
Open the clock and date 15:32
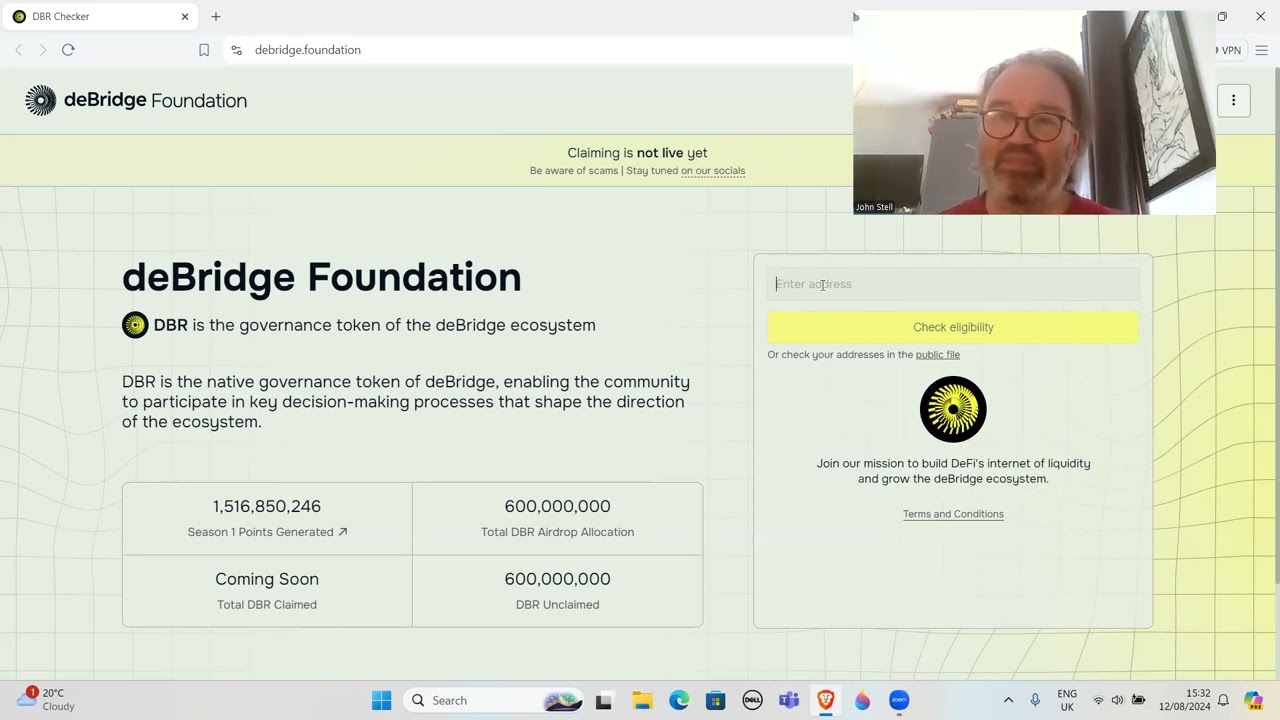coord(1185,701)
